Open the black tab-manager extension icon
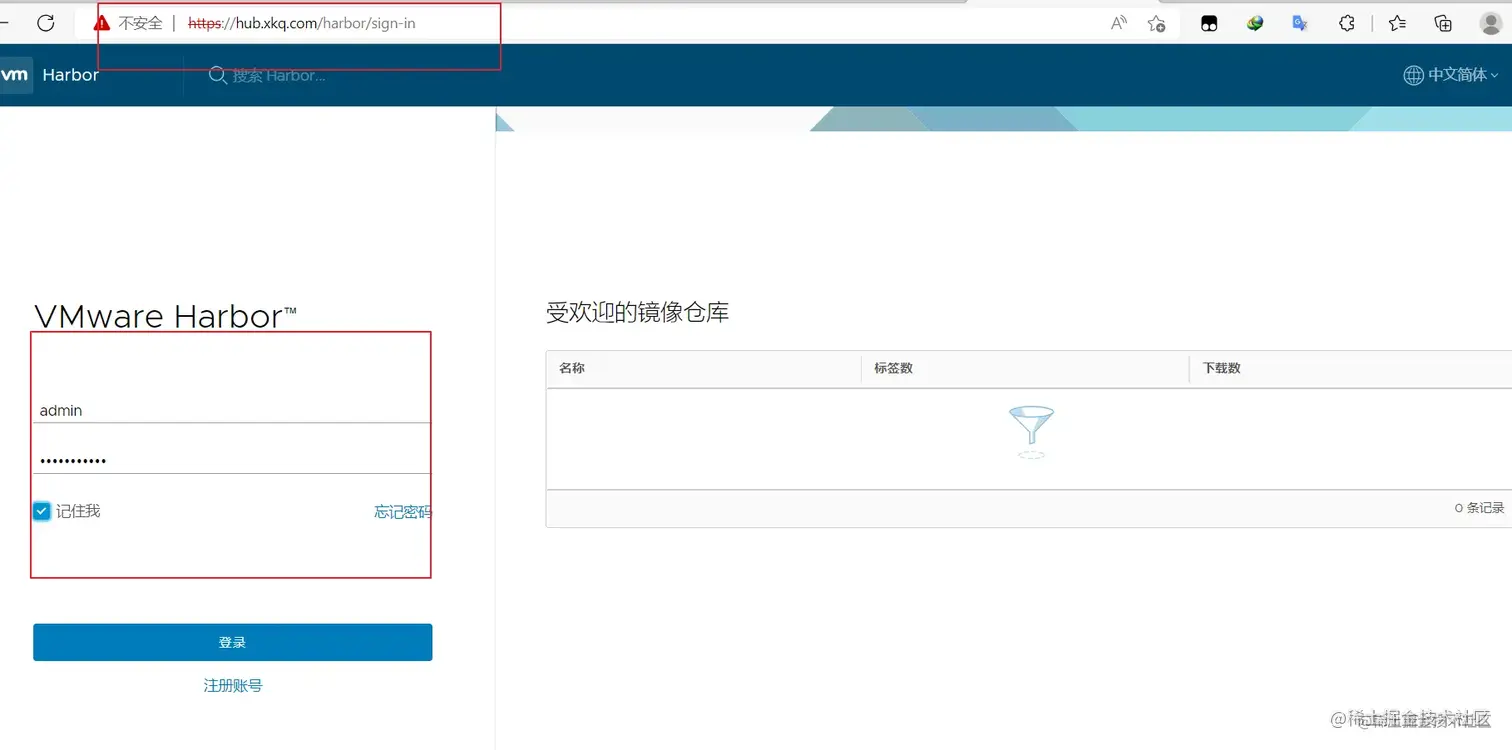Viewport: 1512px width, 750px height. 1209,23
